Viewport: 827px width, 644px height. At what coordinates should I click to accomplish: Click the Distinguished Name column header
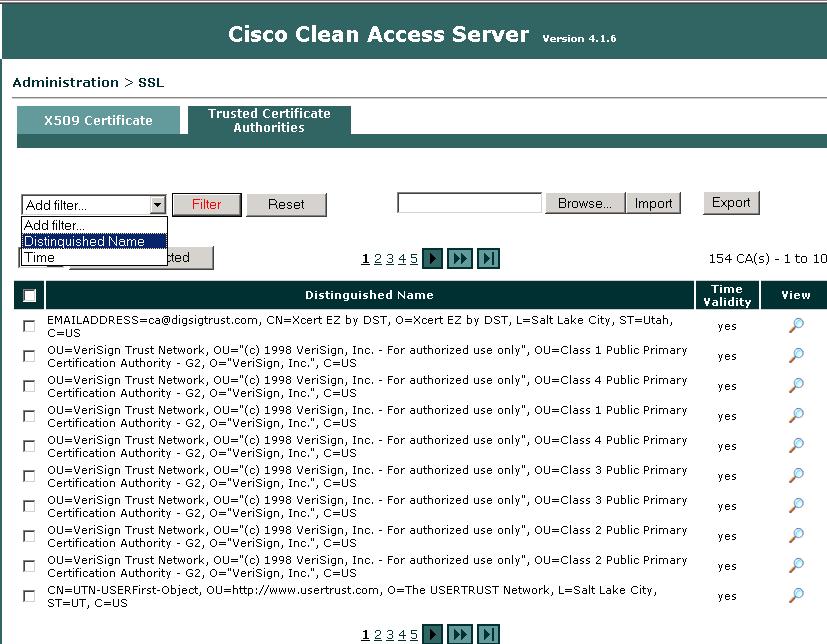(x=369, y=295)
